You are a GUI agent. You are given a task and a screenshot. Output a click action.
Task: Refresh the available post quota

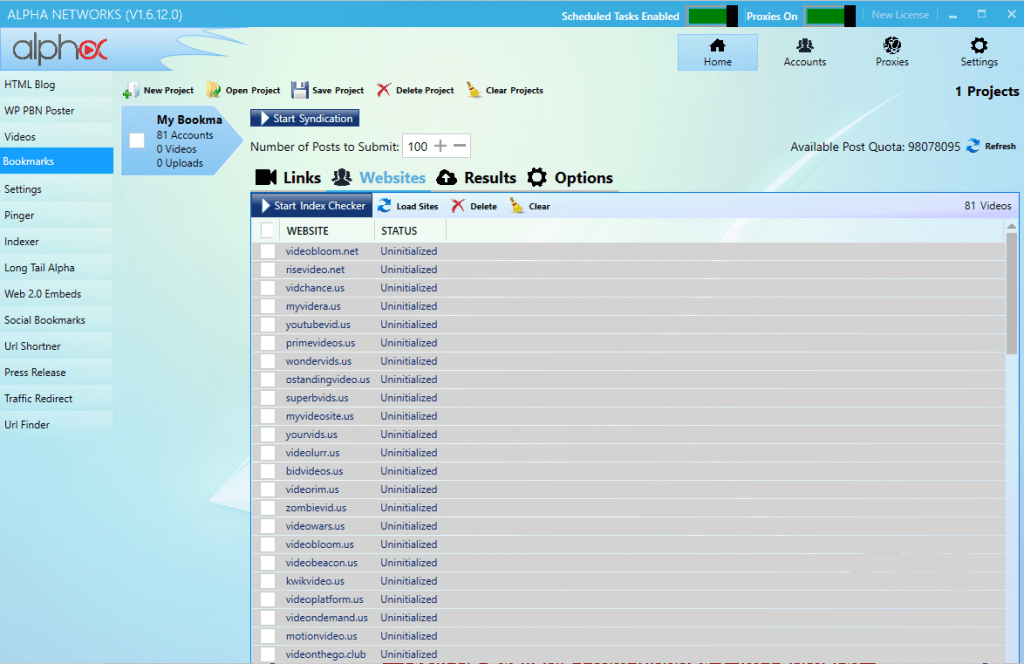991,146
